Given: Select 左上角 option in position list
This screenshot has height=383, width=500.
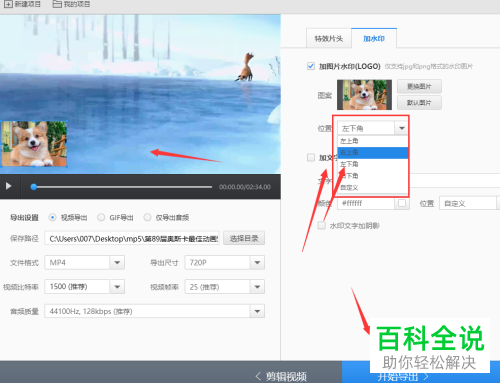Looking at the screenshot, I should click(373, 141).
